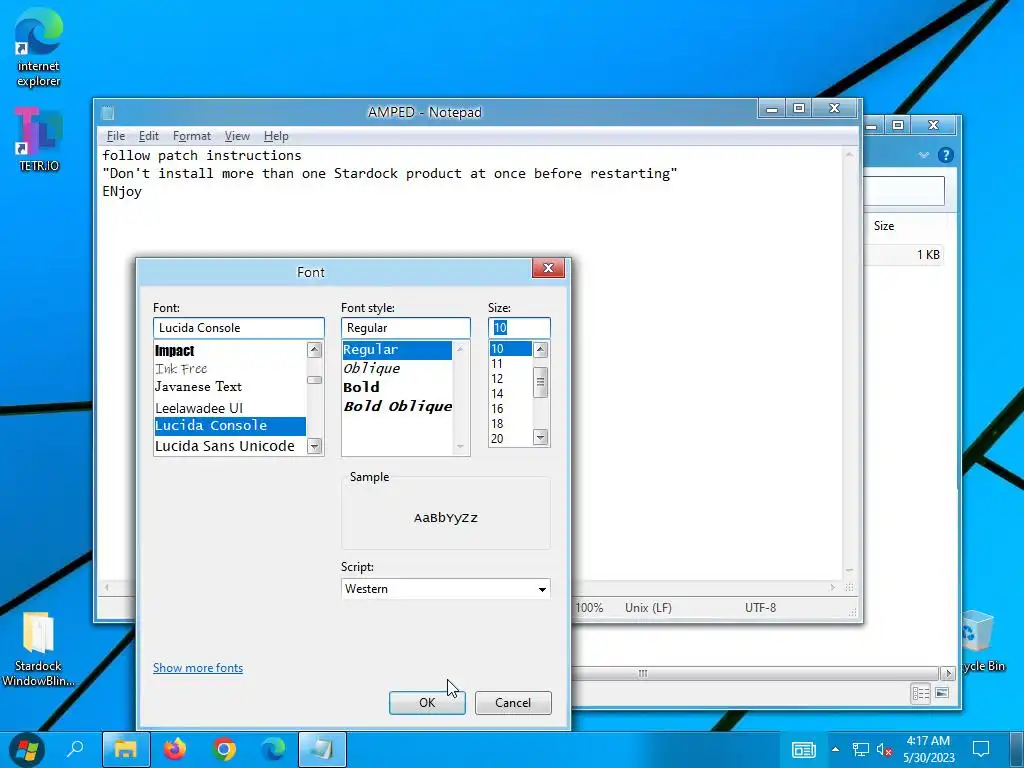Launch Firefox from the taskbar

175,749
